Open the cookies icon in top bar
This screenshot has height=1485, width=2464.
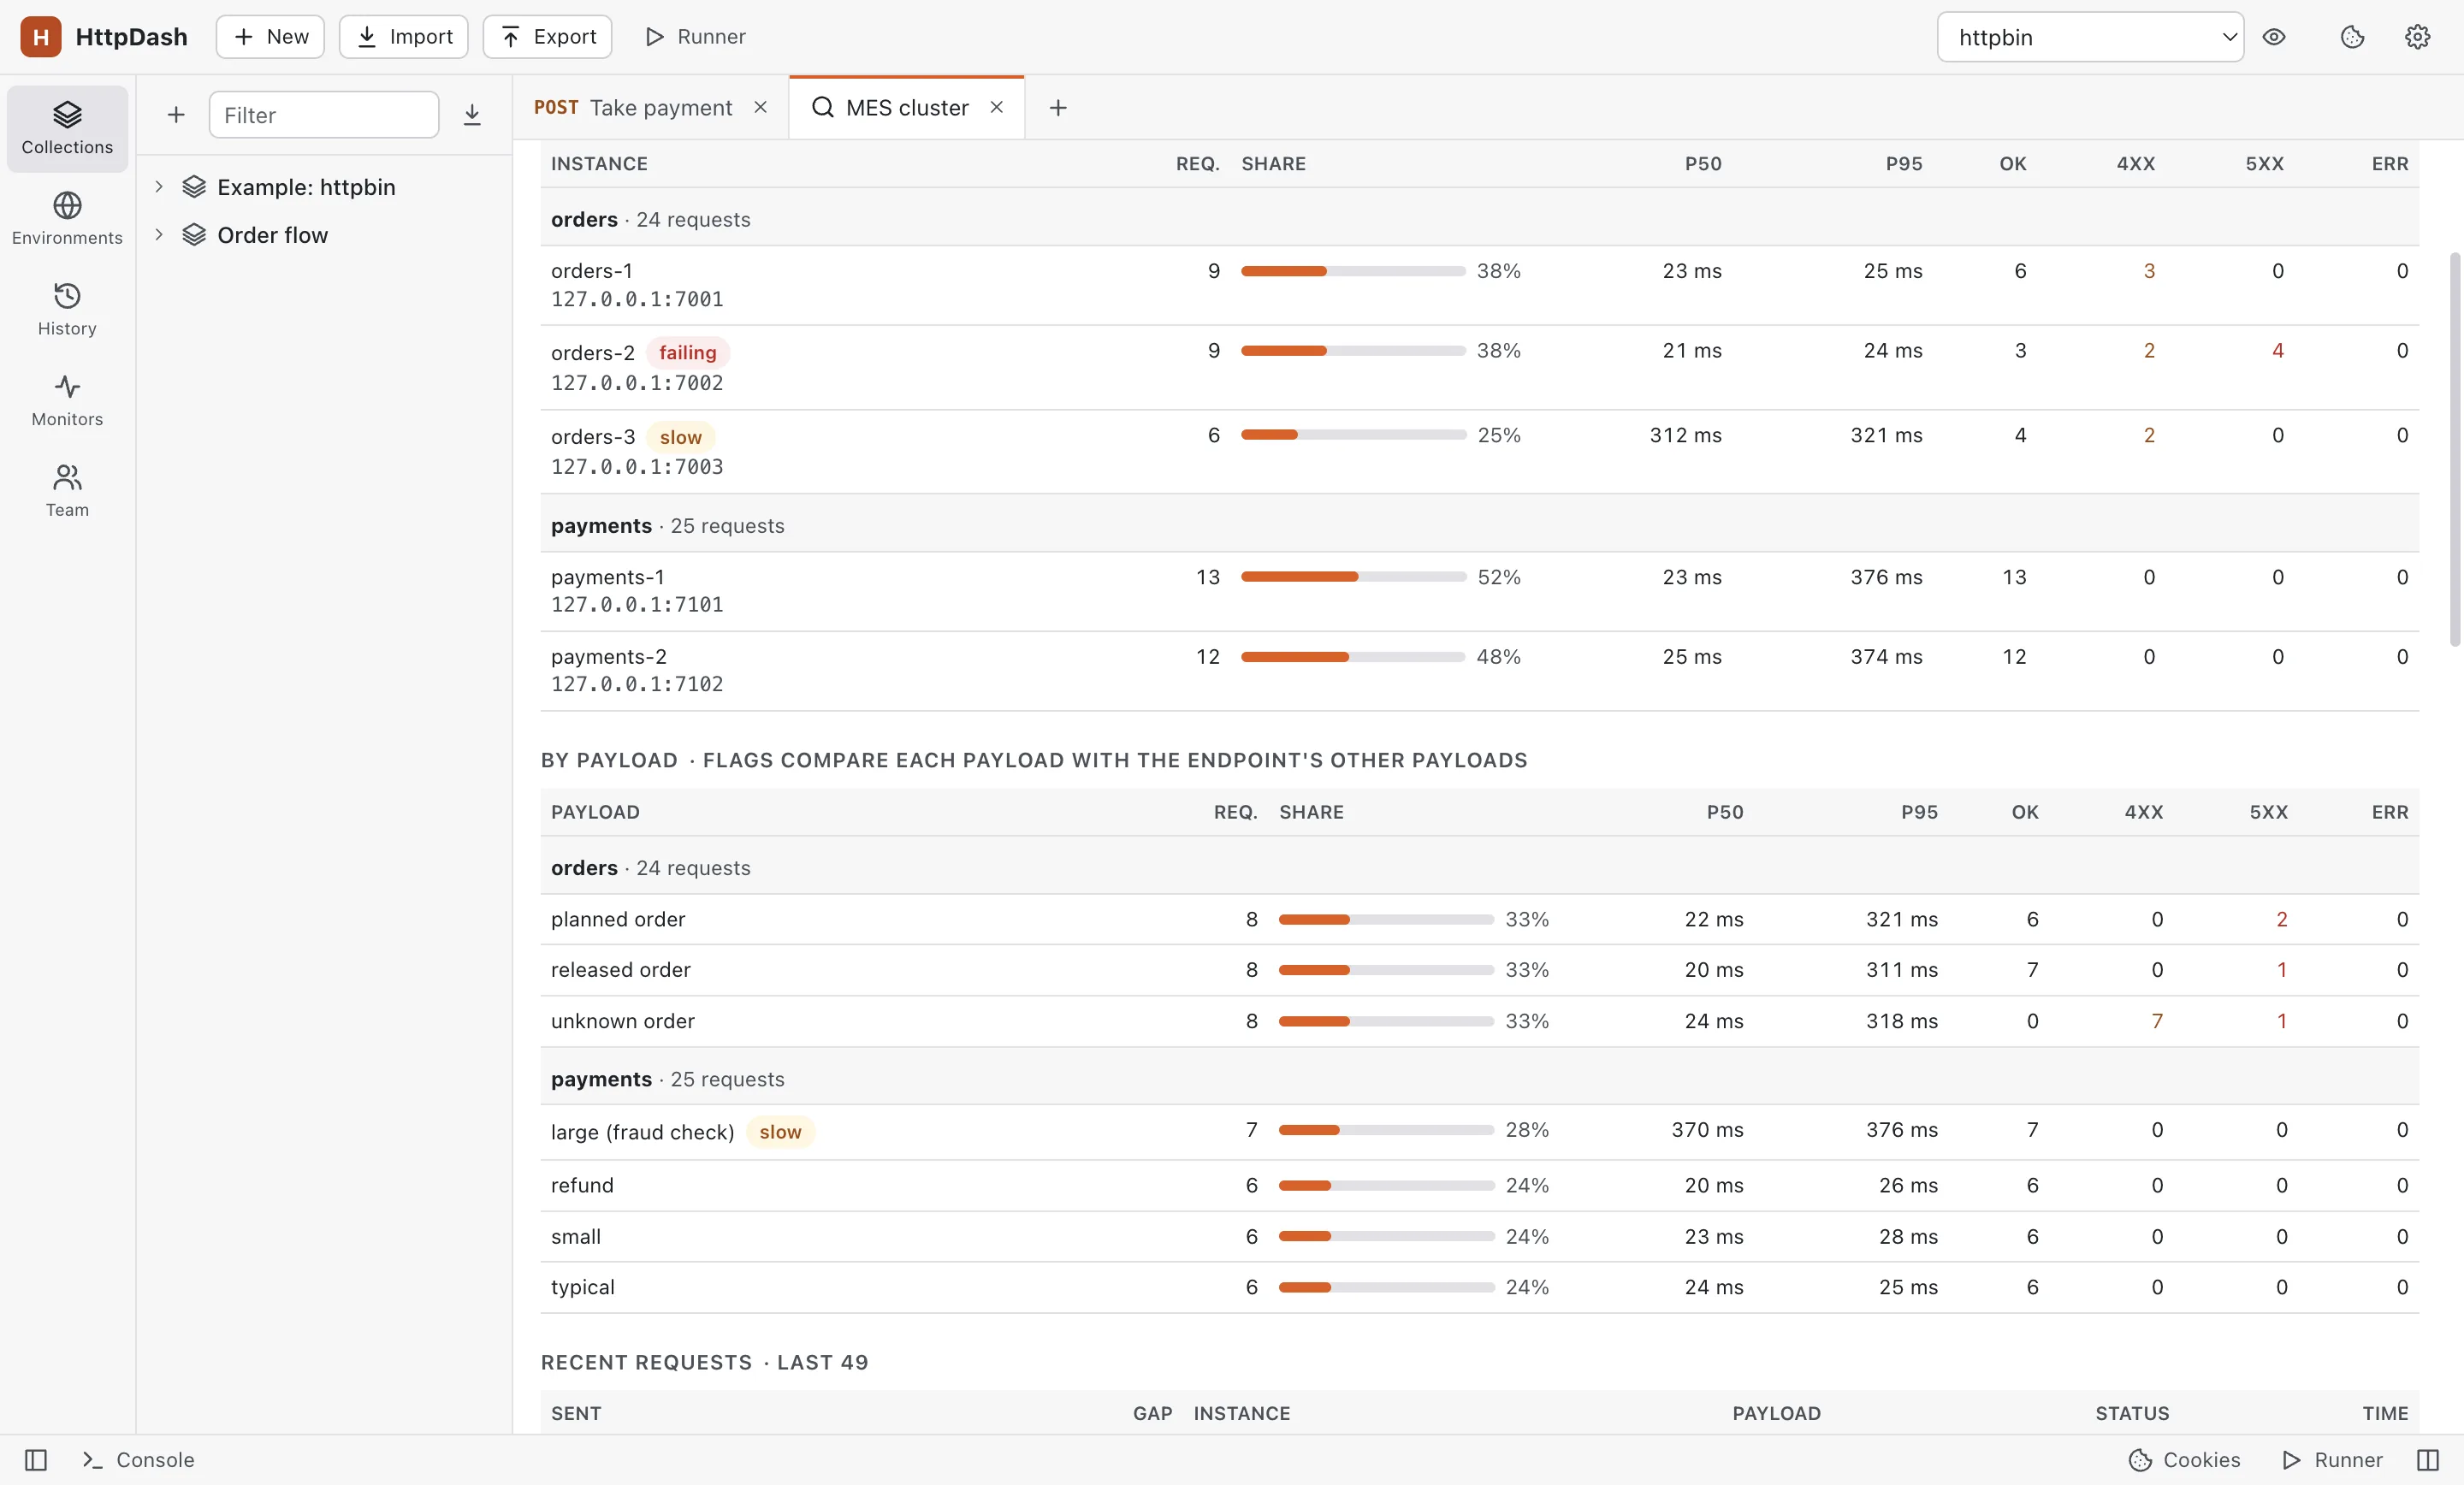click(2352, 37)
